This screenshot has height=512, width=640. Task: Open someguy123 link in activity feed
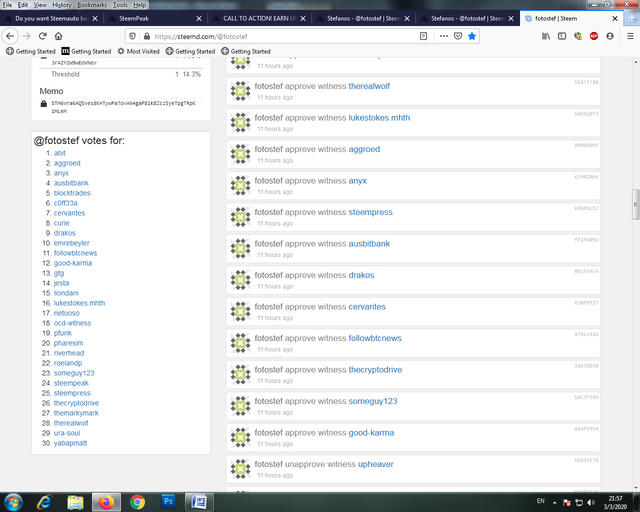pos(373,401)
